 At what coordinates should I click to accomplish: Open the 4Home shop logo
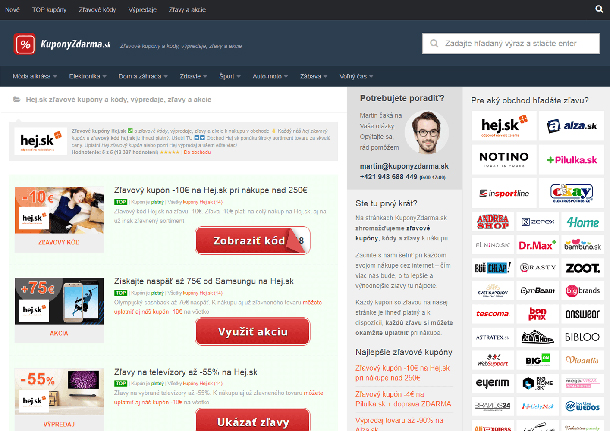[x=582, y=222]
